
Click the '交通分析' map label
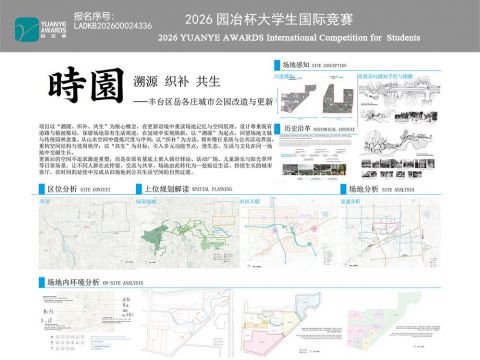(350, 202)
